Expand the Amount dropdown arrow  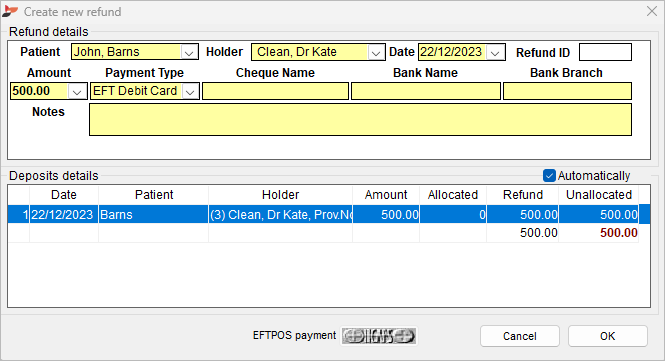pyautogui.click(x=77, y=91)
